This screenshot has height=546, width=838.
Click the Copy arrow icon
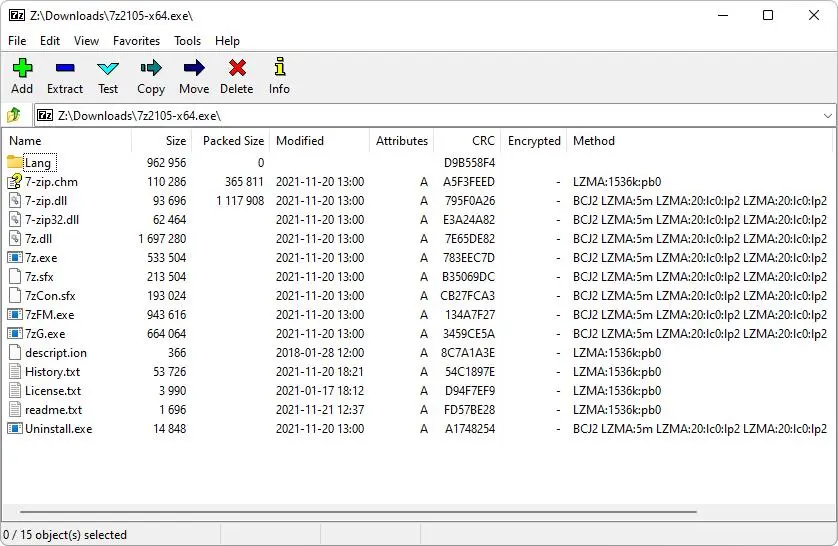(151, 68)
